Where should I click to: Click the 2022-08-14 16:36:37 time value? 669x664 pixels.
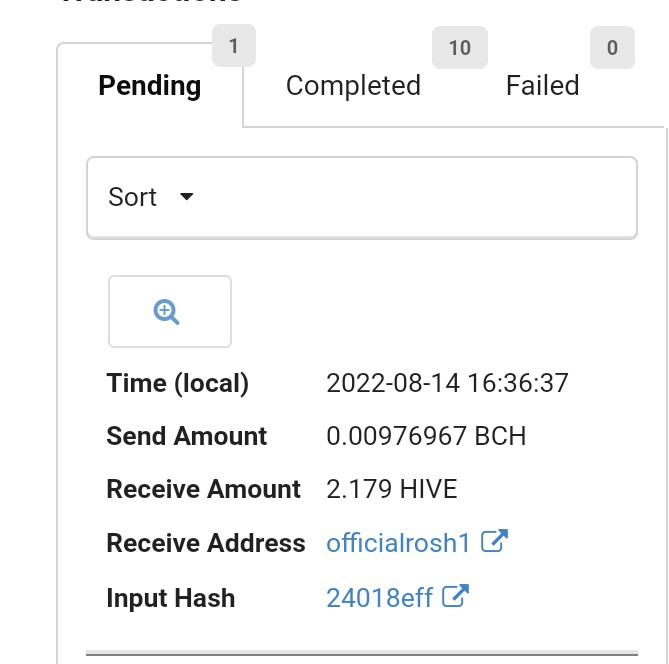click(x=447, y=383)
